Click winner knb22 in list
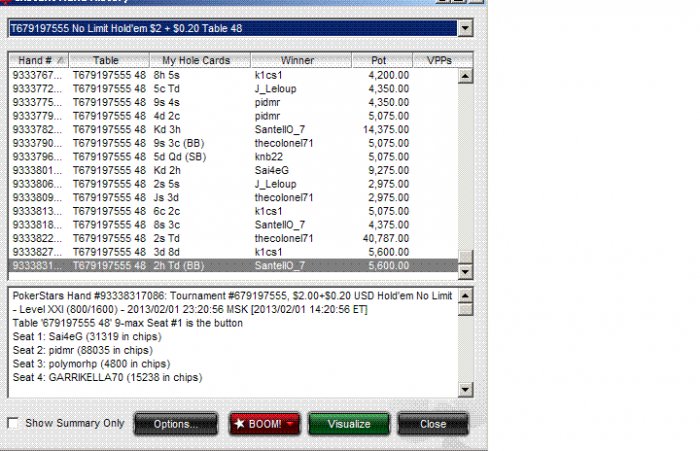This screenshot has height=451, width=700. point(268,157)
